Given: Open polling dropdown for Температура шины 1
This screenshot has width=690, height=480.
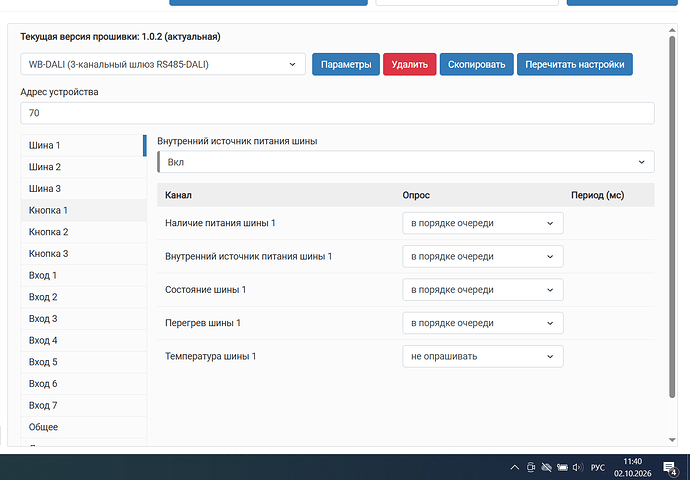Looking at the screenshot, I should click(483, 356).
